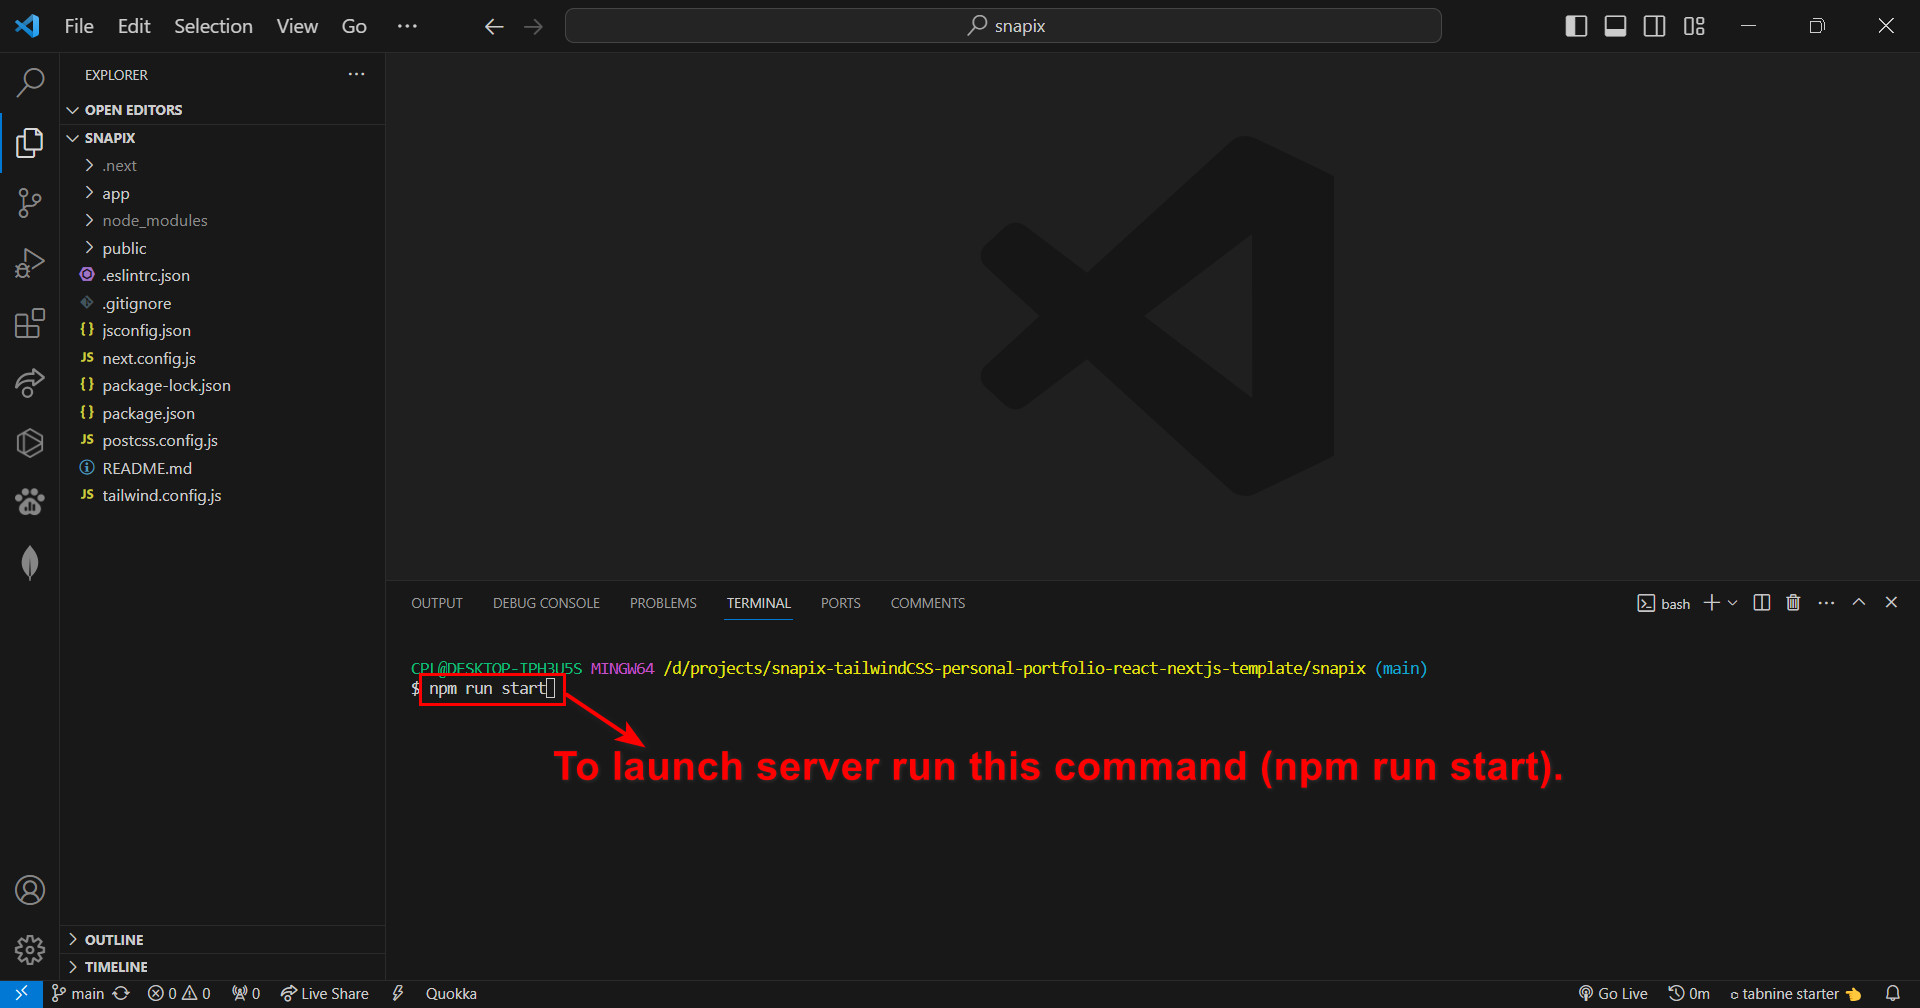Switch to the DEBUG CONSOLE tab
Image resolution: width=1920 pixels, height=1008 pixels.
[x=546, y=603]
